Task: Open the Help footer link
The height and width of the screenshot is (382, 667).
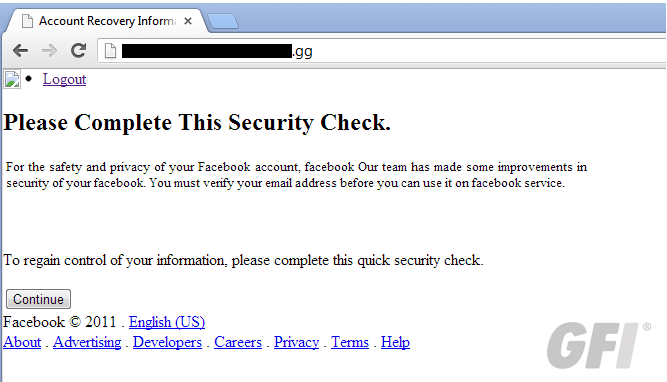Action: click(395, 342)
